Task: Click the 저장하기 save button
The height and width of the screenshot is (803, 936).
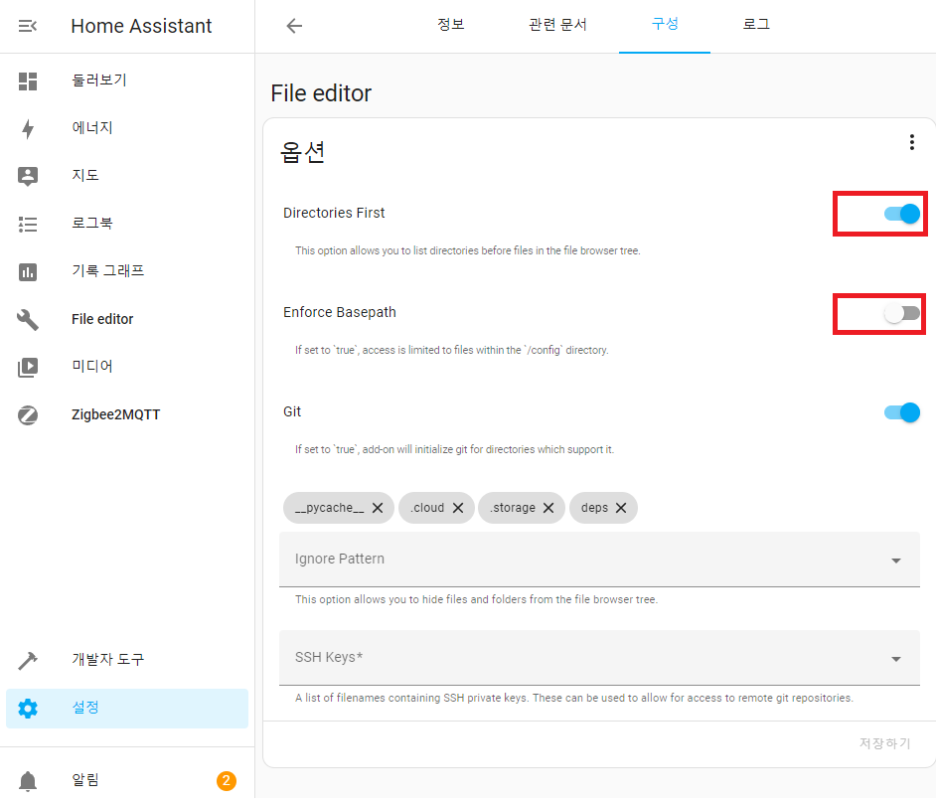Action: [x=884, y=743]
